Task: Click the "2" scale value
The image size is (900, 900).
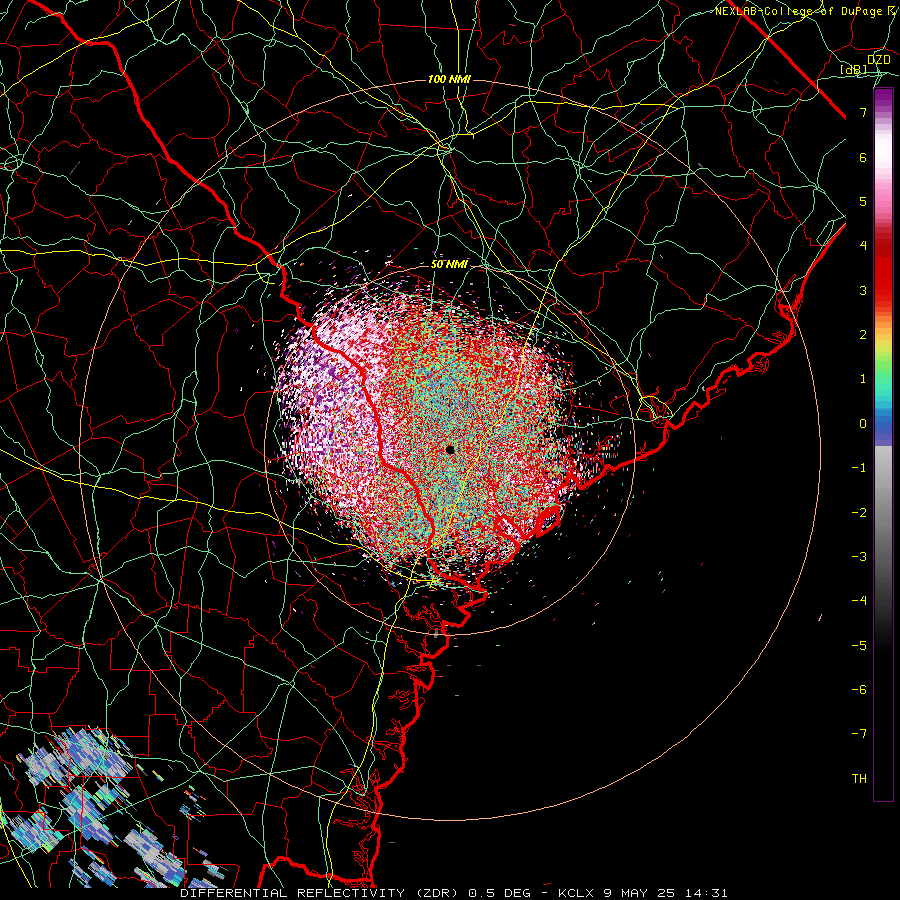Action: tap(863, 335)
